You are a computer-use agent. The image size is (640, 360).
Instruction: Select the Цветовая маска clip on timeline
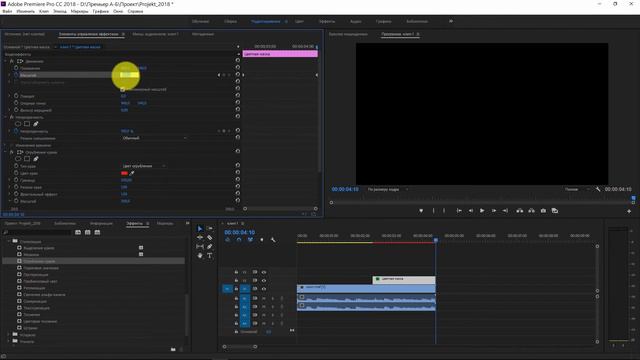pyautogui.click(x=404, y=280)
